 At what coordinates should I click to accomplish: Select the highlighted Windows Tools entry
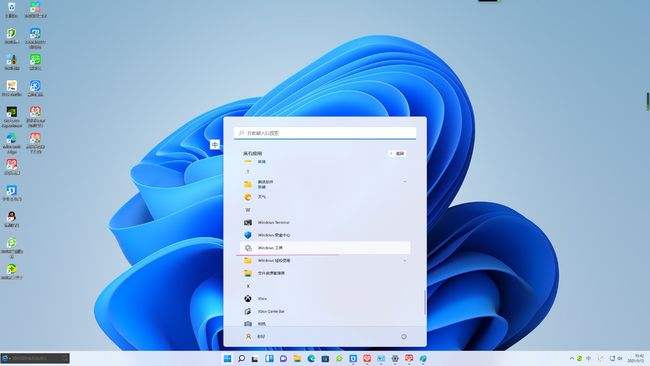pyautogui.click(x=325, y=248)
